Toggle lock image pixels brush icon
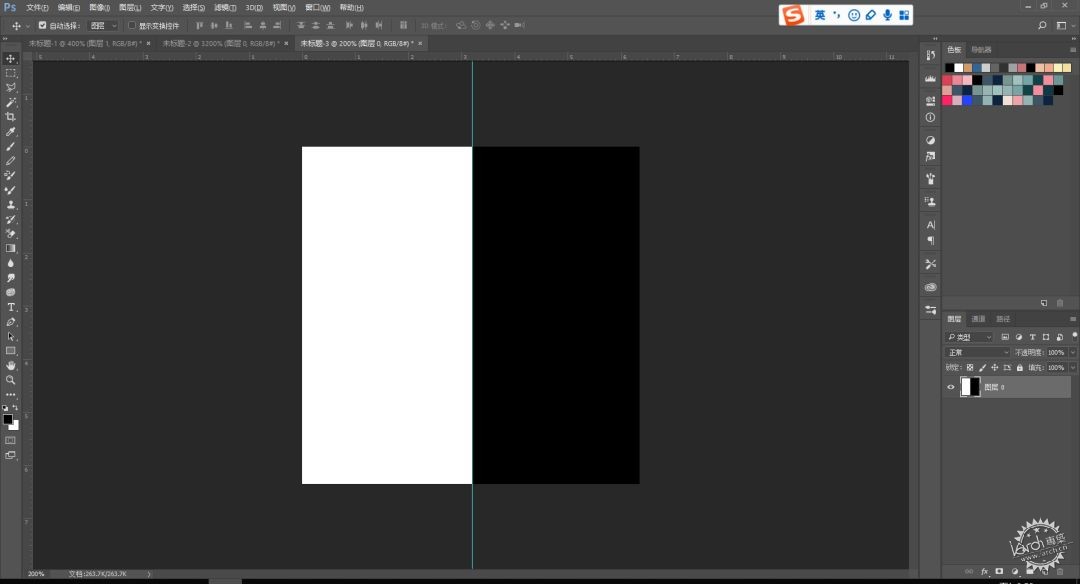The width and height of the screenshot is (1080, 584). [982, 368]
